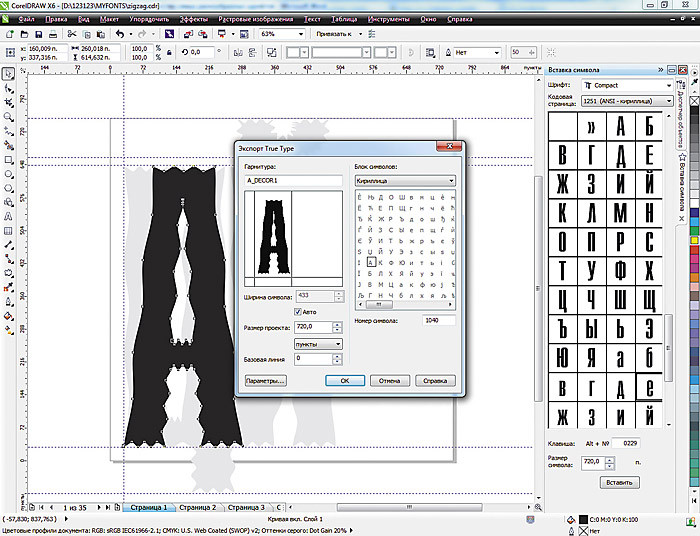Toggle the Авто checkbox
The height and width of the screenshot is (536, 700).
click(x=297, y=311)
